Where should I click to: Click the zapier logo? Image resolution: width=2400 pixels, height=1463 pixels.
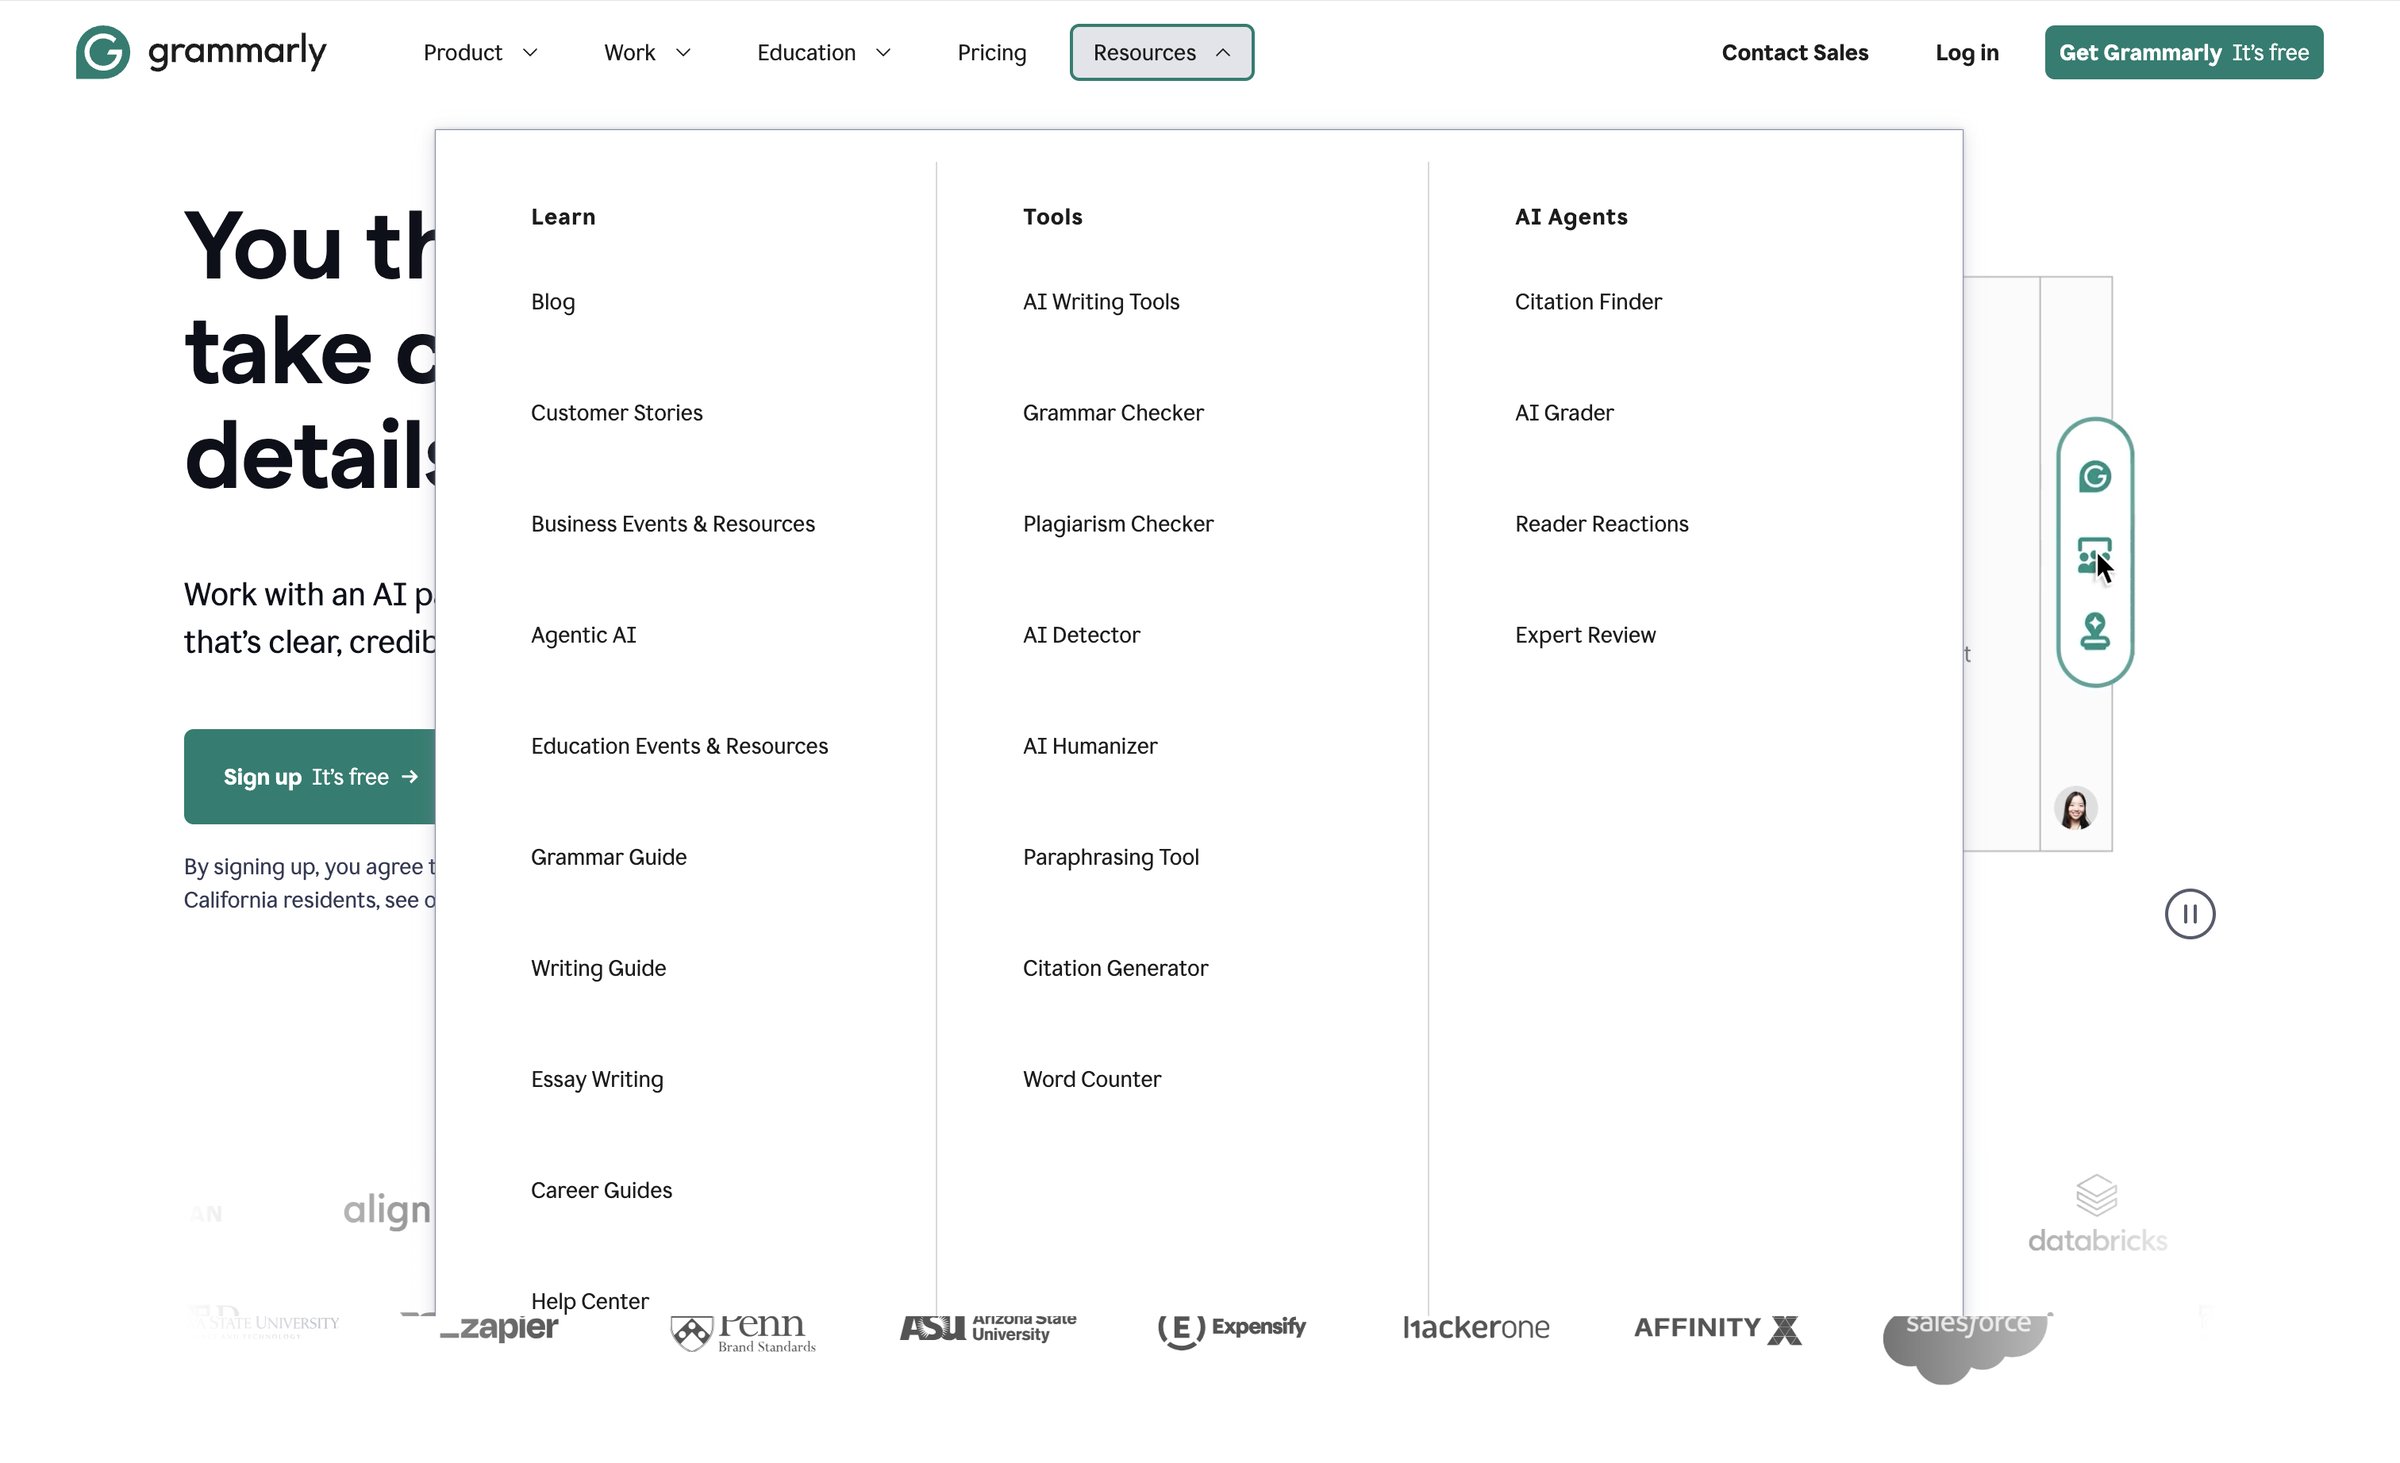(x=499, y=1327)
